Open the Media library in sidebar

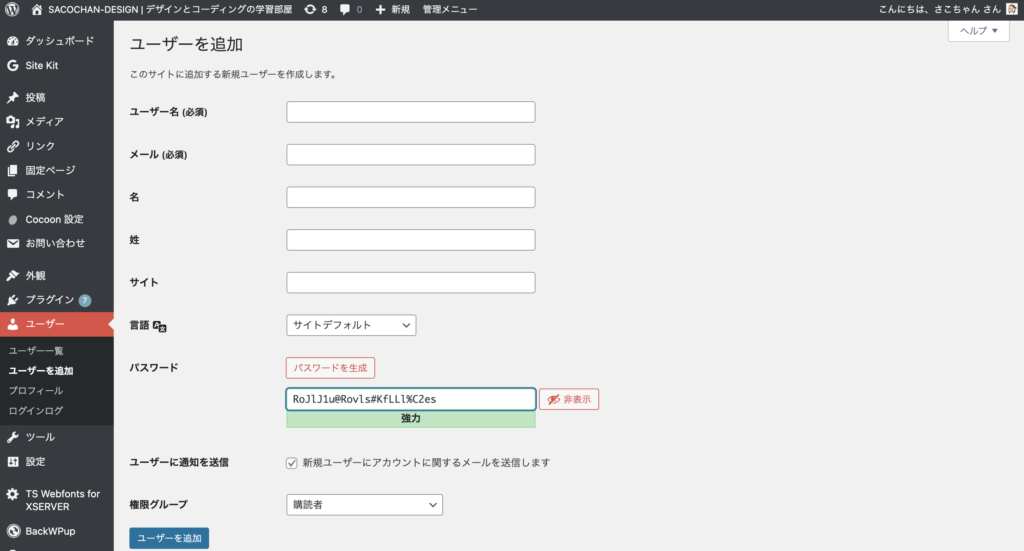pos(44,122)
